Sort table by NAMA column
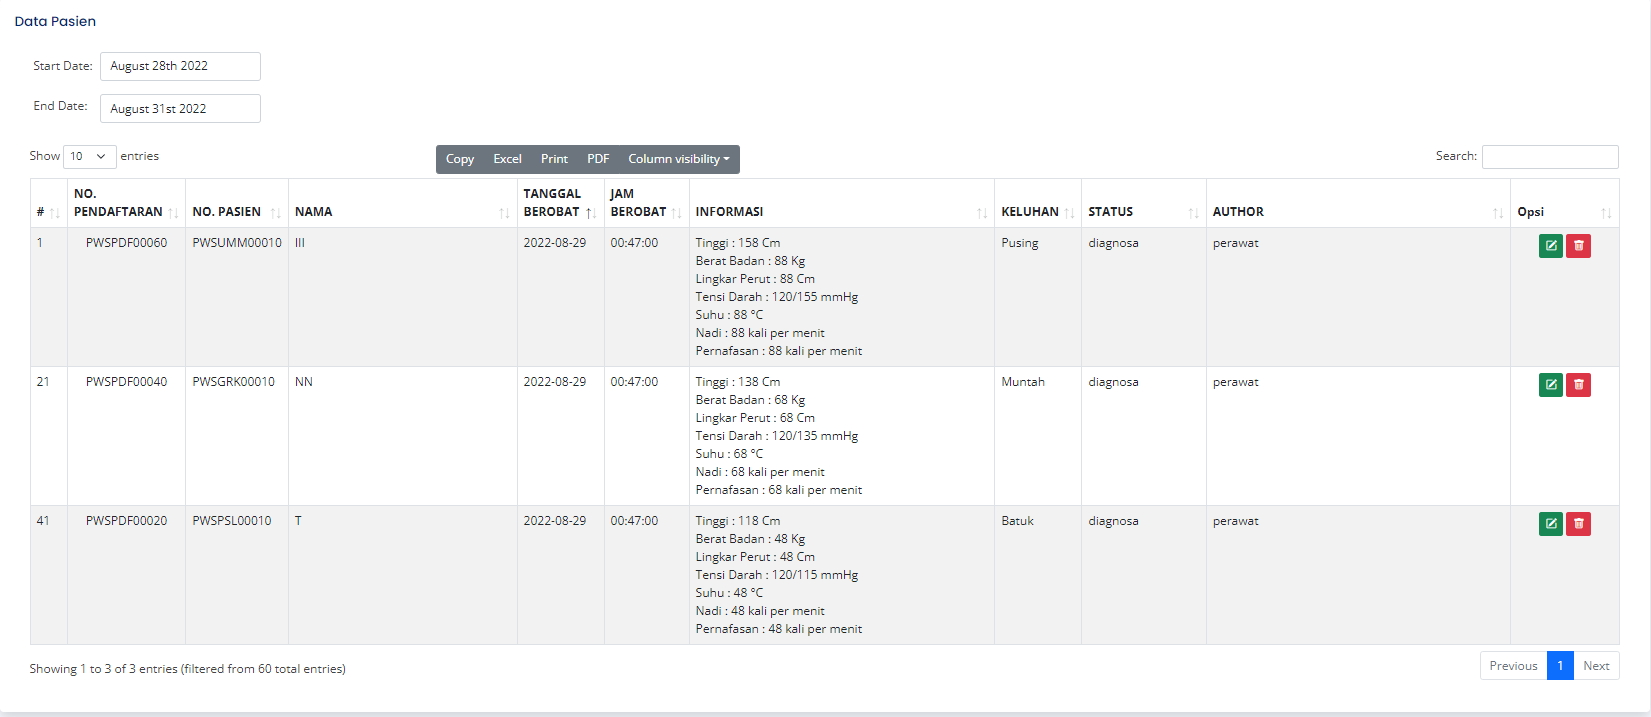1651x717 pixels. tap(402, 212)
